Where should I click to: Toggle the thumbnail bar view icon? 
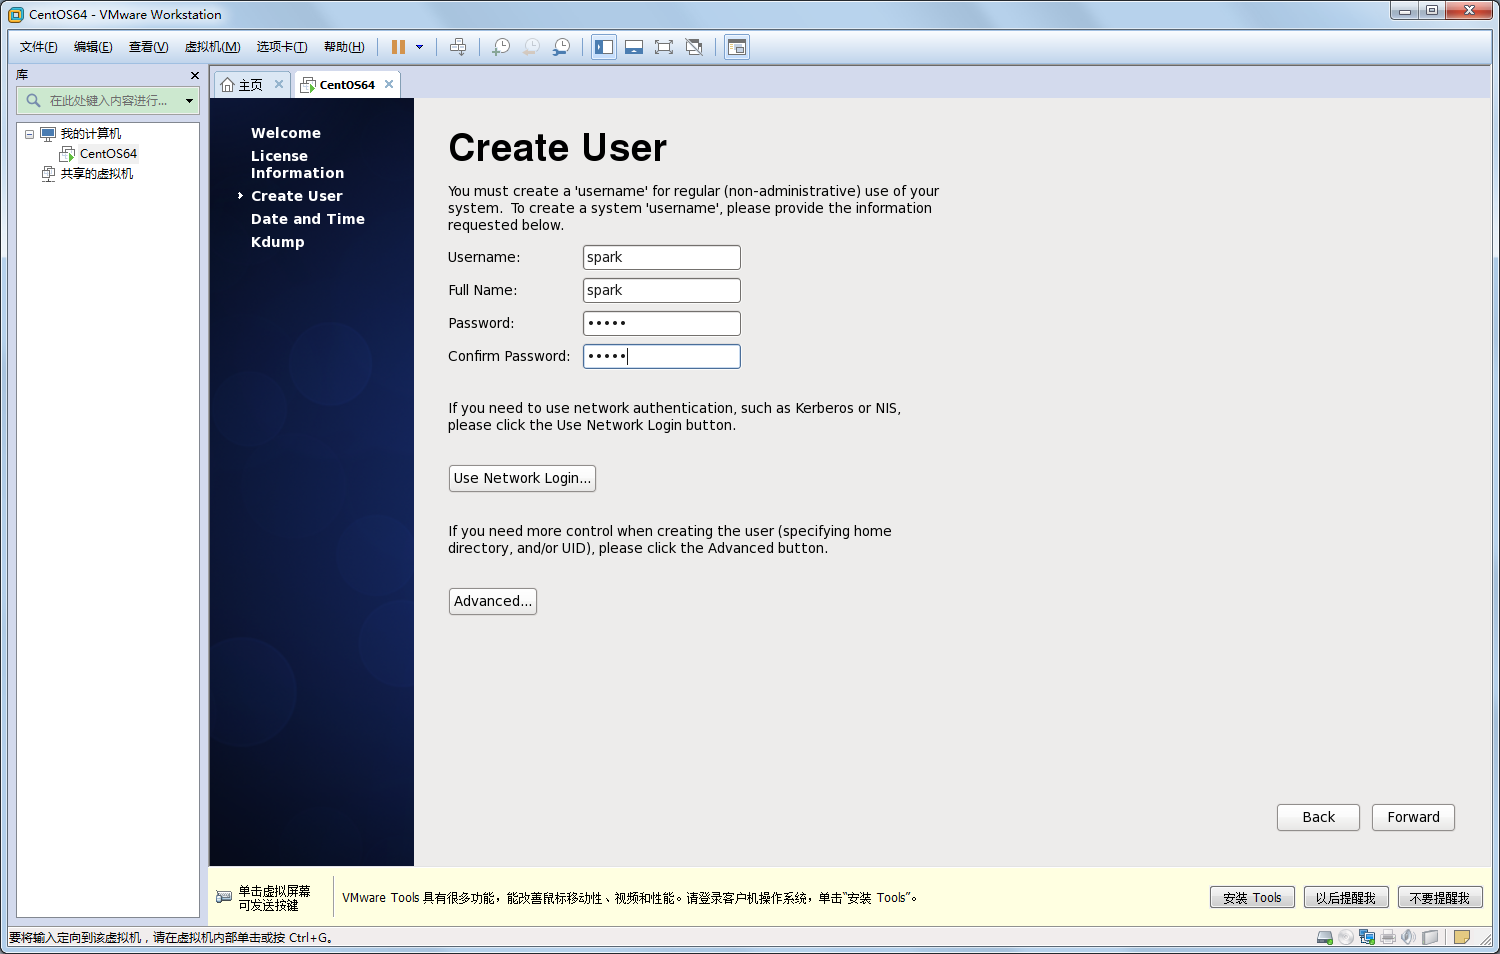pyautogui.click(x=634, y=47)
